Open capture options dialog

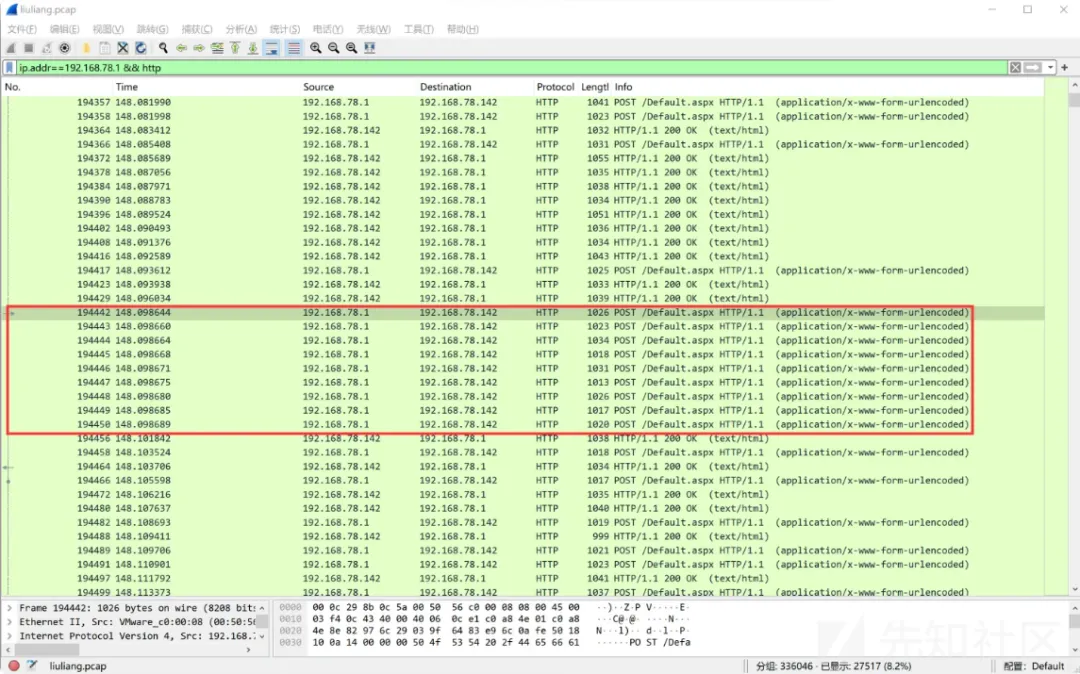pyautogui.click(x=65, y=48)
